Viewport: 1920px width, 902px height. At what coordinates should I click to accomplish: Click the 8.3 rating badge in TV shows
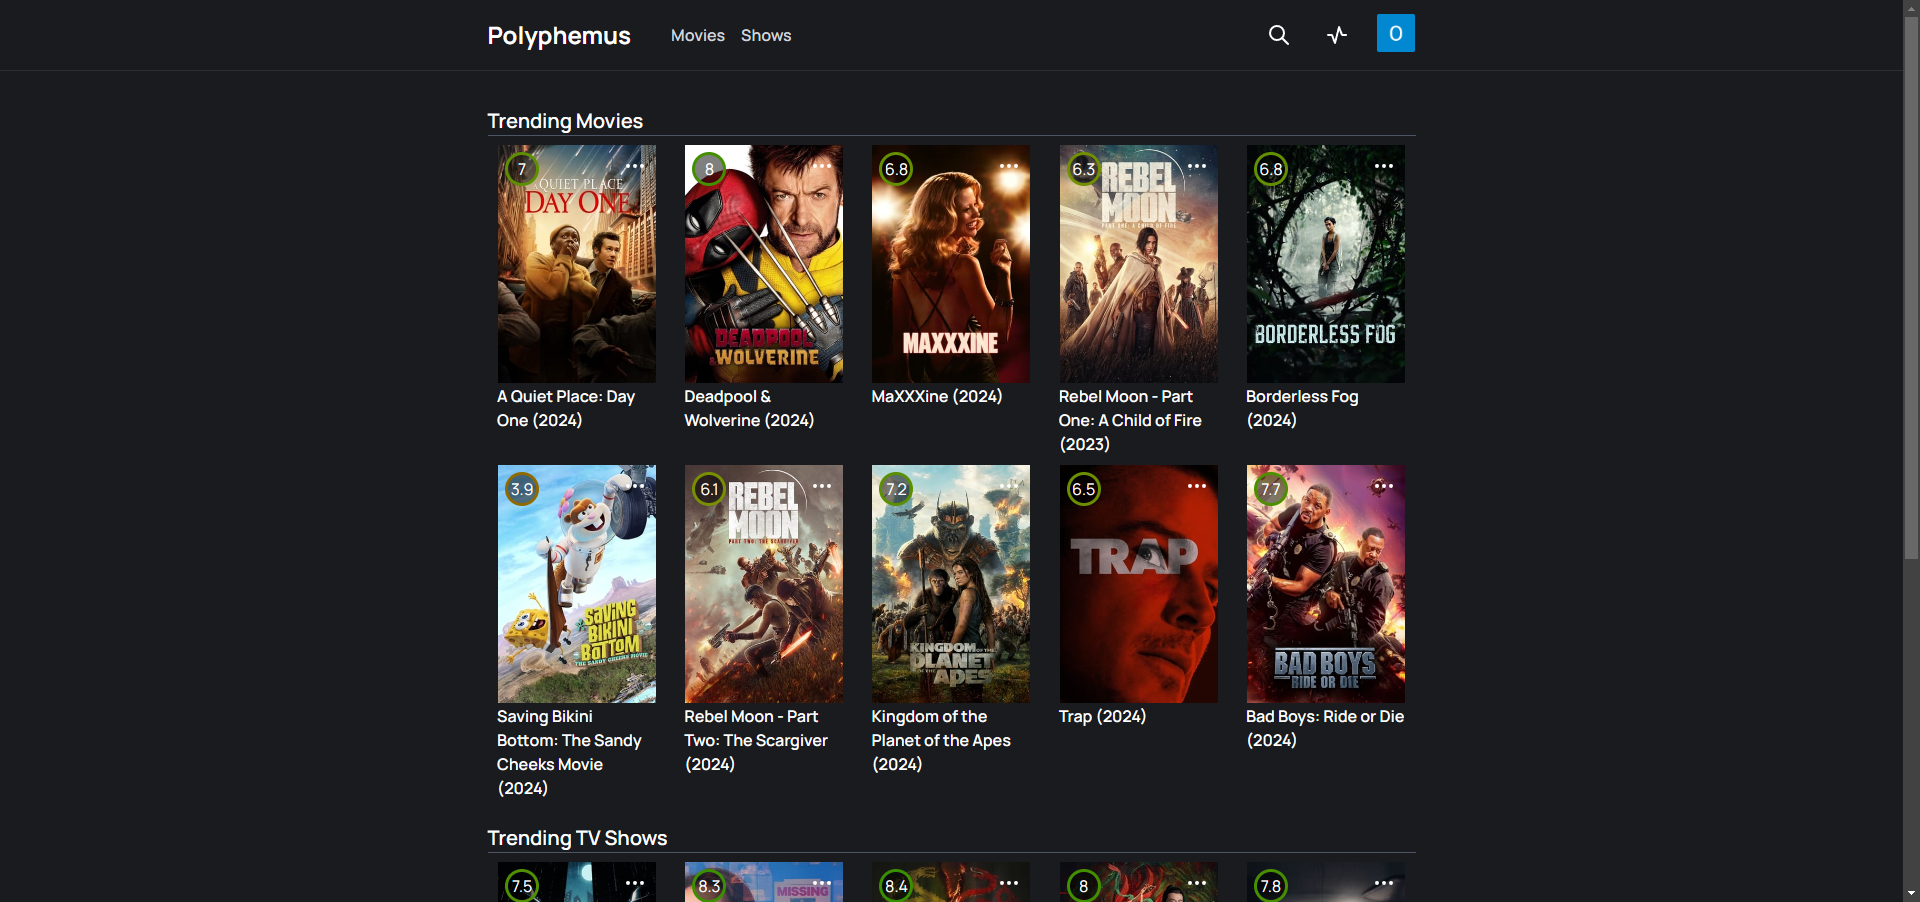[x=709, y=886]
